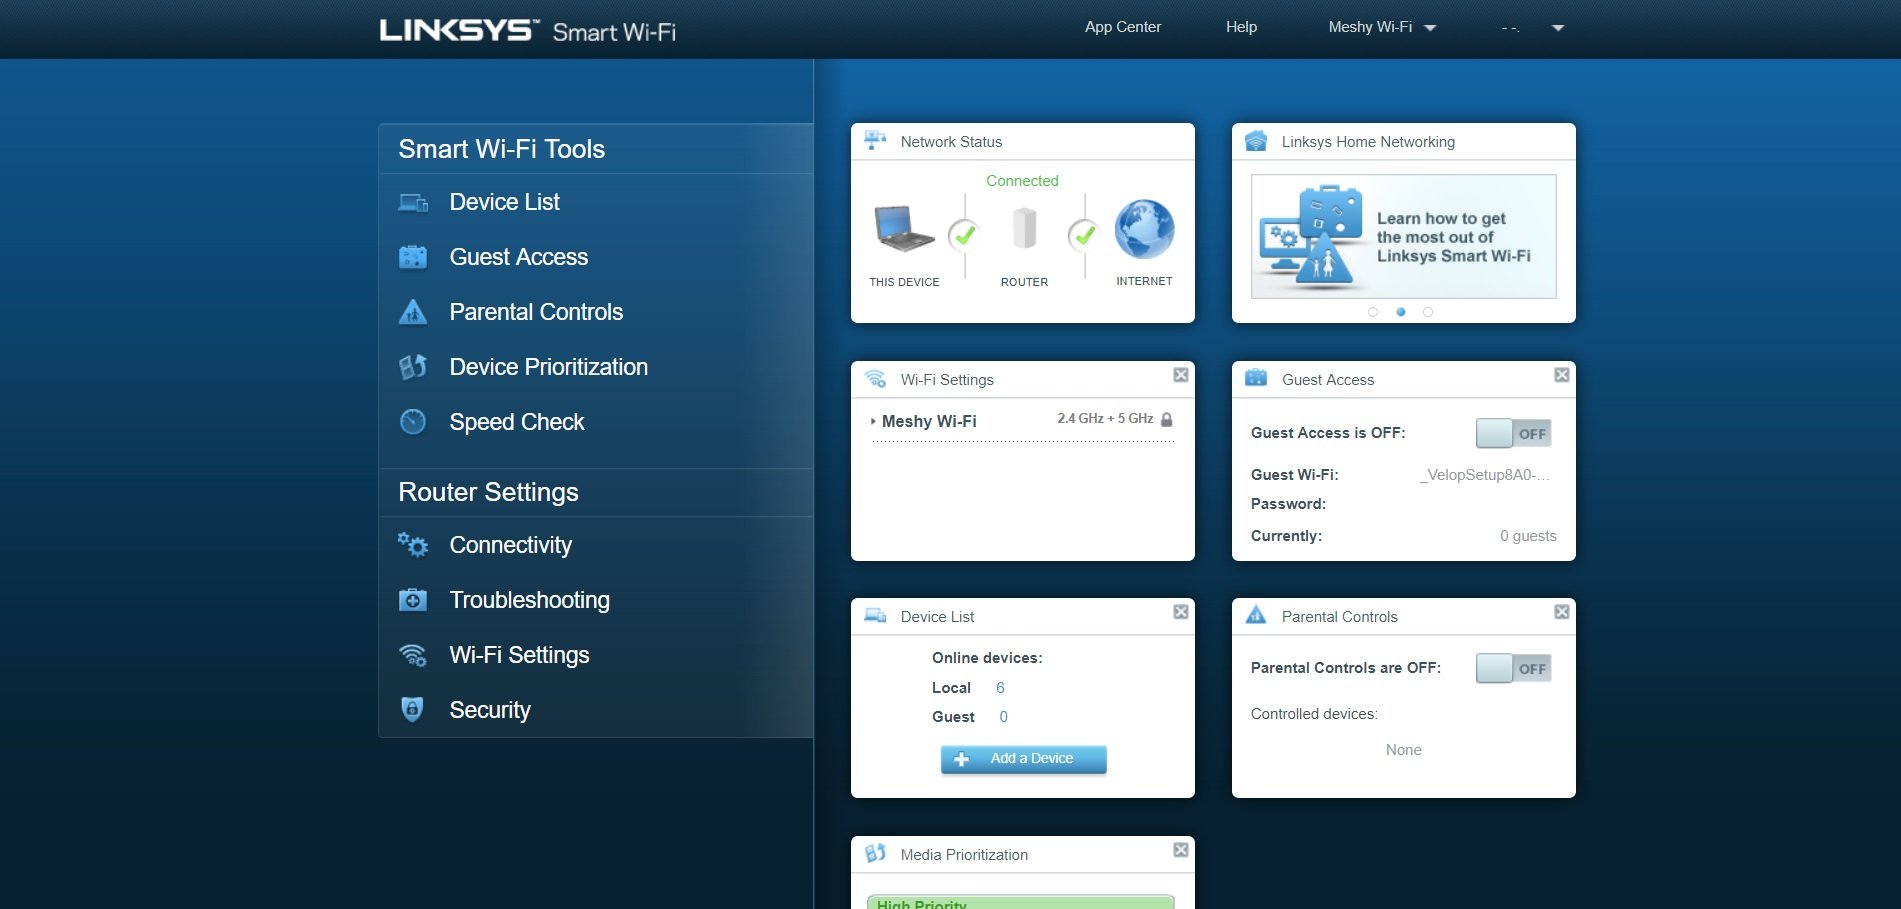This screenshot has width=1901, height=909.
Task: Close the Wi-Fi Settings widget
Action: [1181, 375]
